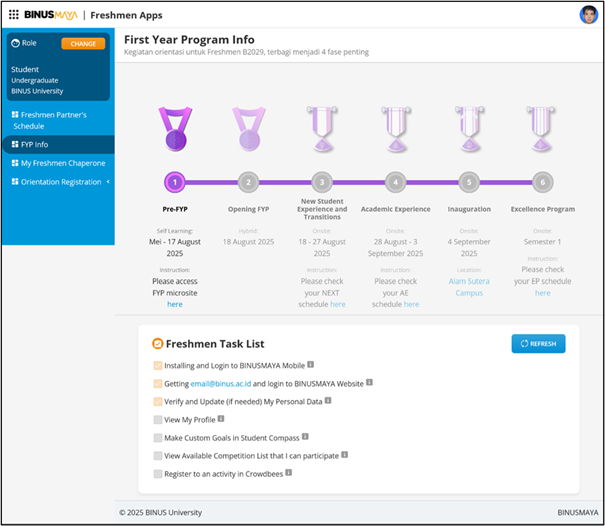Toggle Getting email and login to Website checkbox
This screenshot has height=526, width=605.
pyautogui.click(x=157, y=384)
